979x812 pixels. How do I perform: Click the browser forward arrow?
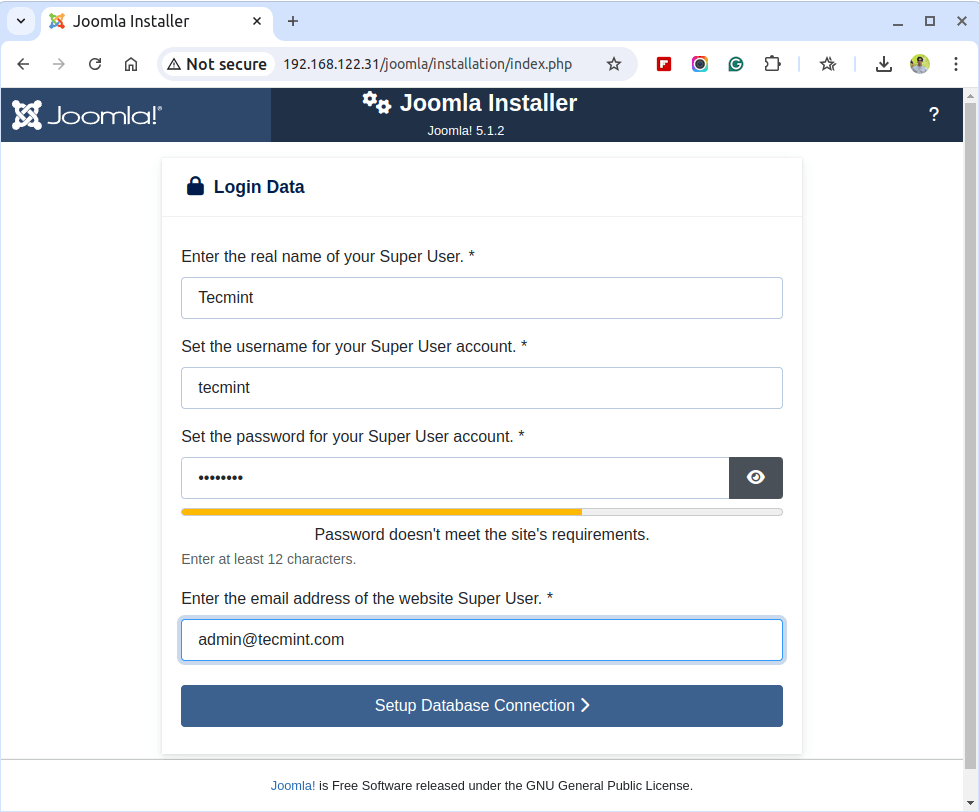(59, 64)
